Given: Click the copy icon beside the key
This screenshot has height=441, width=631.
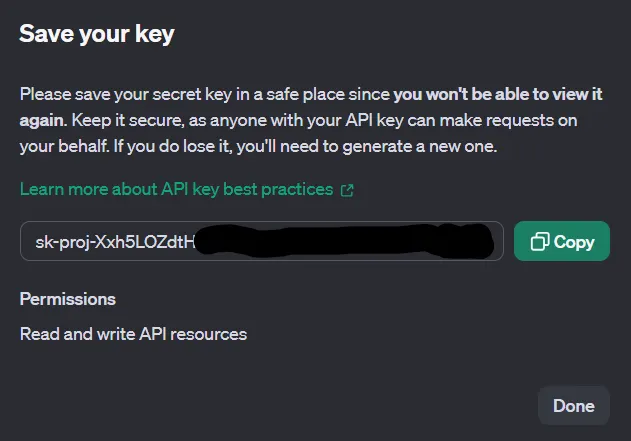Looking at the screenshot, I should coord(540,242).
